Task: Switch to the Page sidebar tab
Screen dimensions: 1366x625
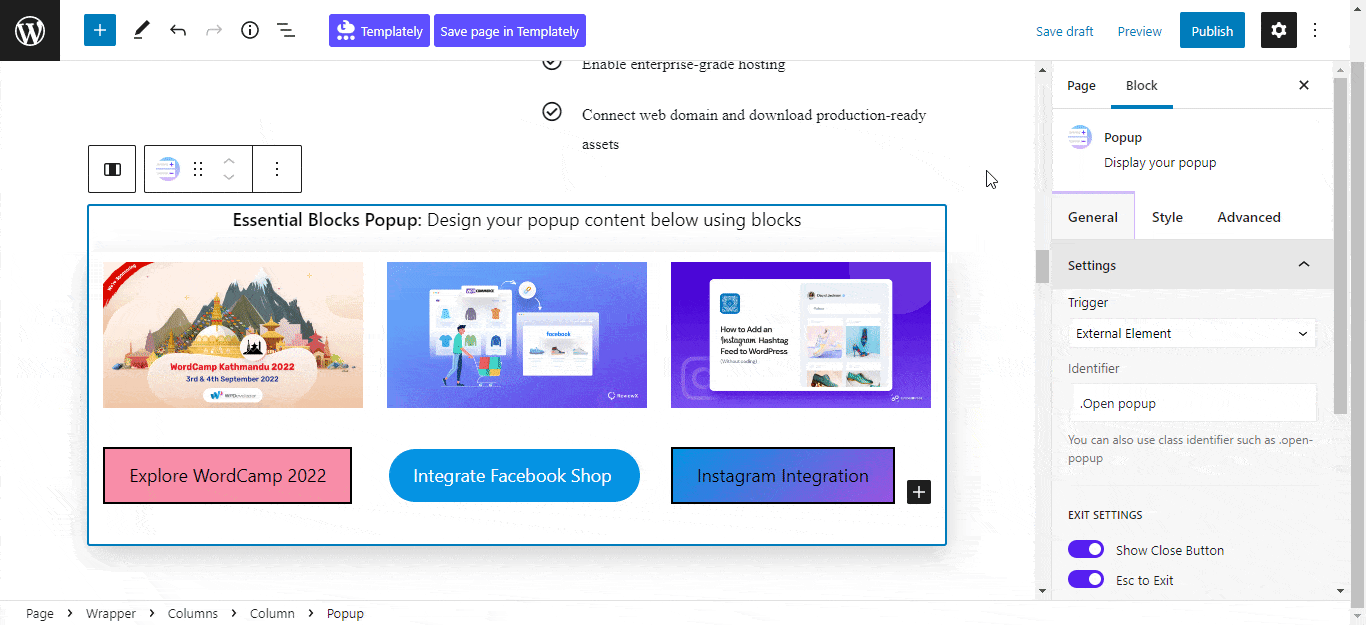Action: pos(1081,85)
